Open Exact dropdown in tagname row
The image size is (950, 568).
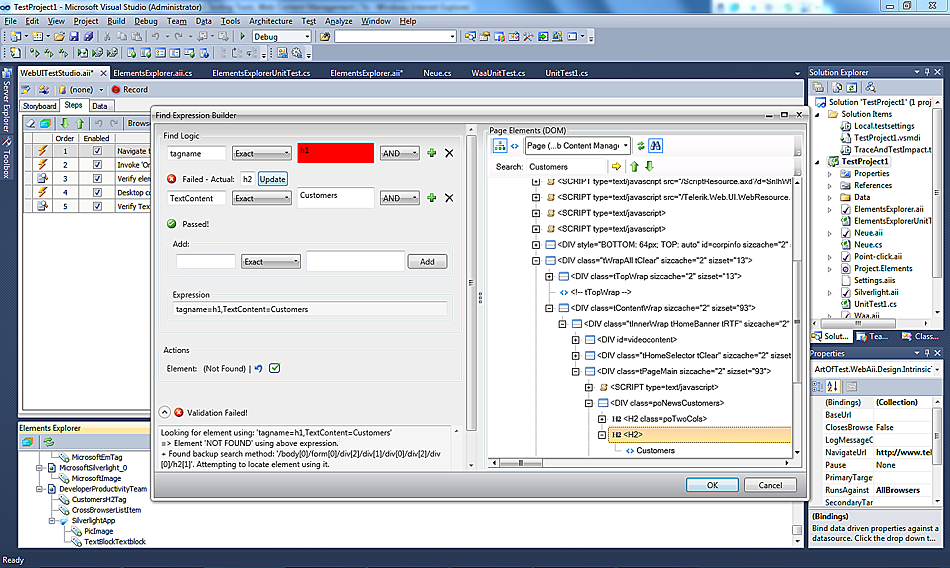[262, 153]
